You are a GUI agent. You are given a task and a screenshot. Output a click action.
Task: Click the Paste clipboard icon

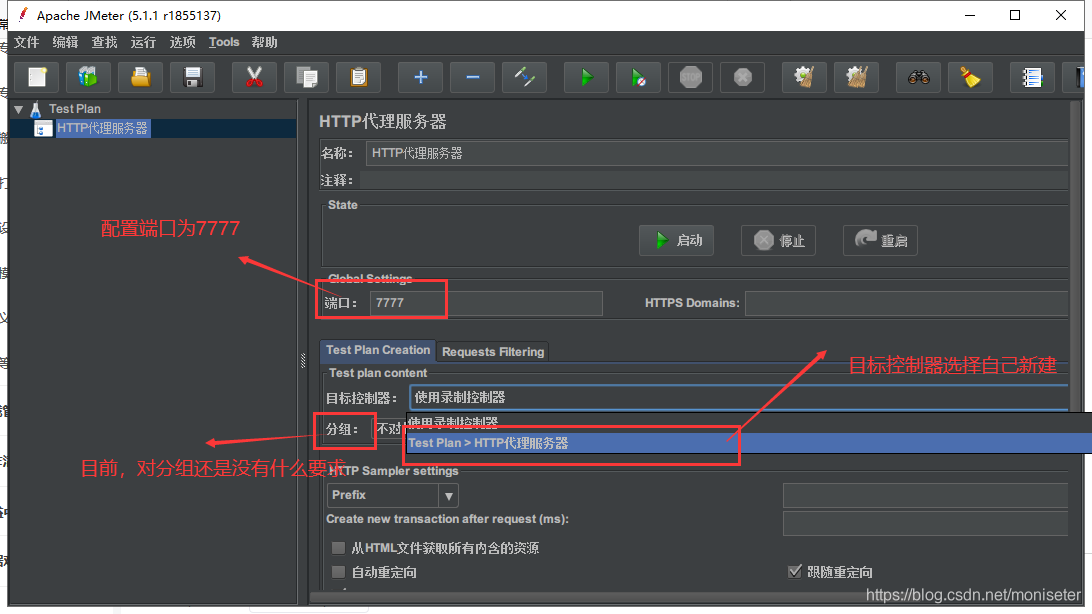click(358, 77)
